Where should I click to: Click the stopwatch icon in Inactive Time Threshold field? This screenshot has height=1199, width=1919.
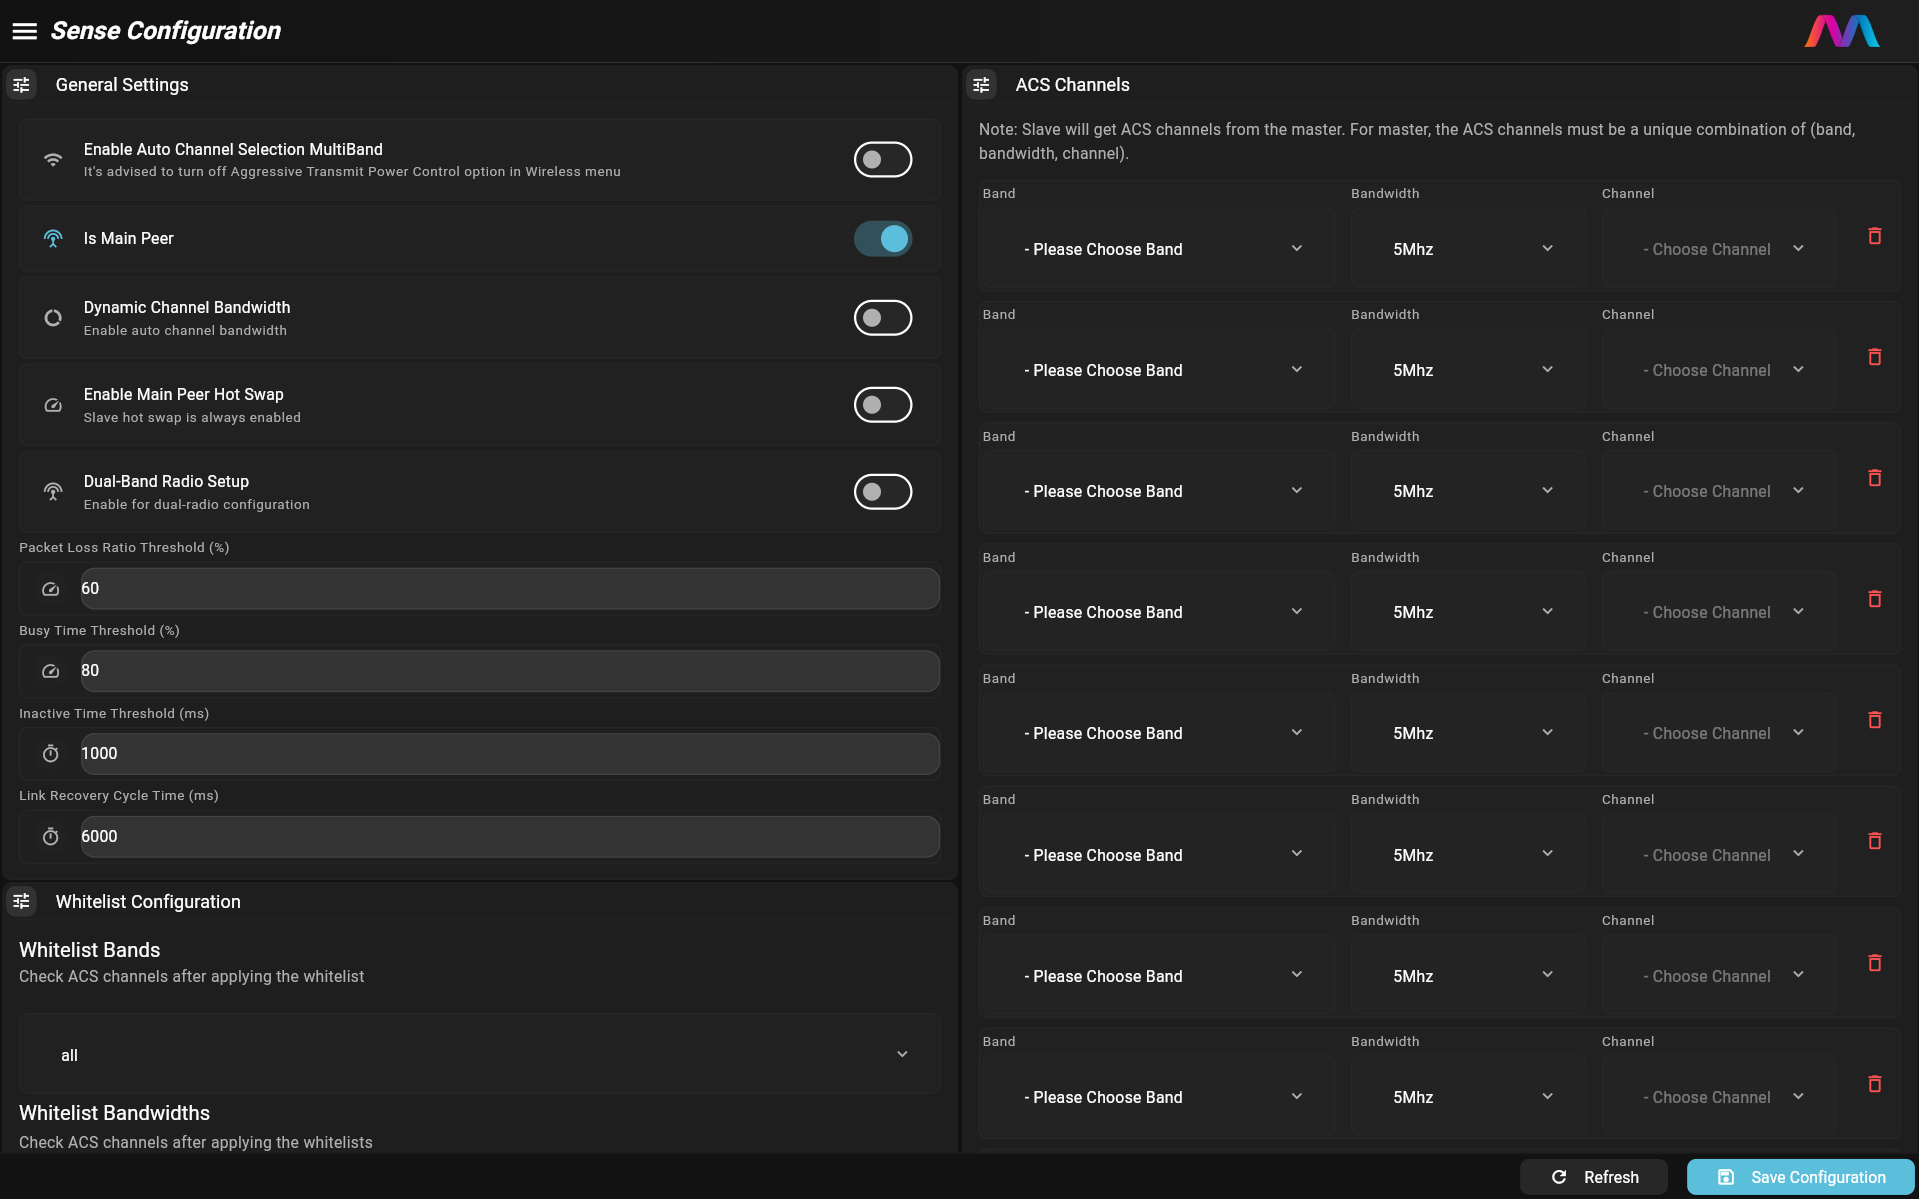(x=50, y=754)
